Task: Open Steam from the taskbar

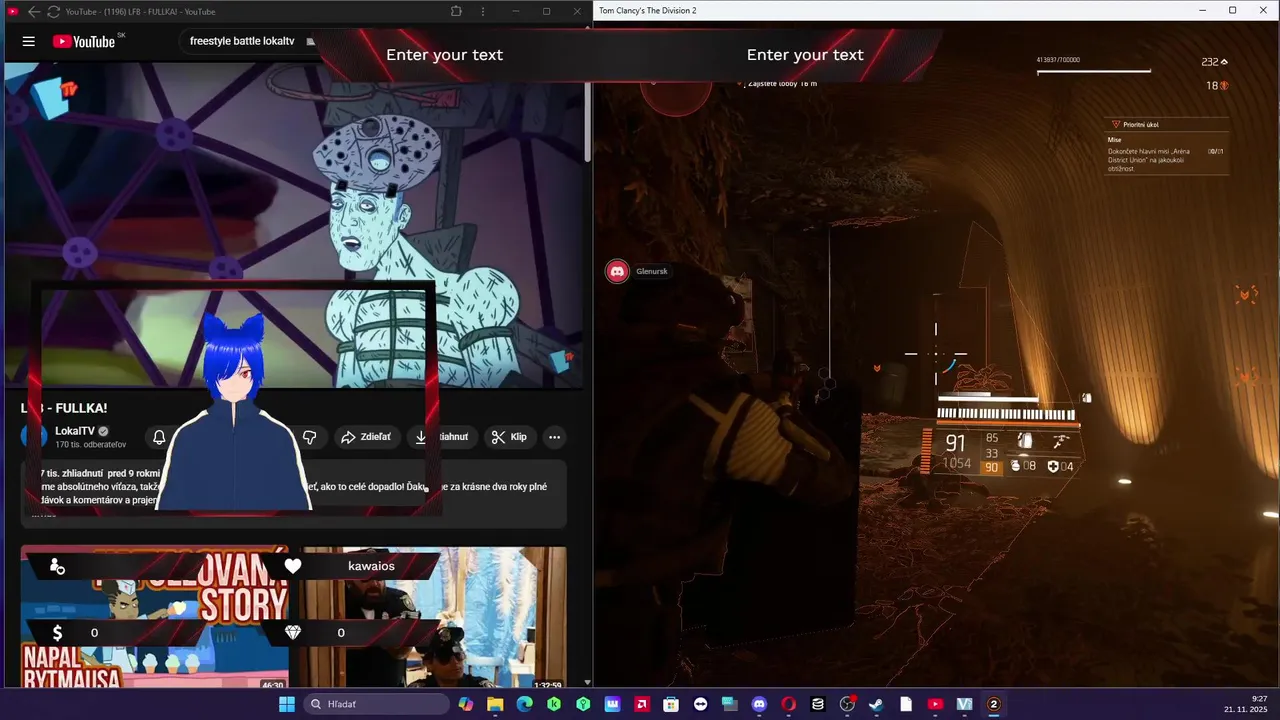Action: pyautogui.click(x=876, y=704)
